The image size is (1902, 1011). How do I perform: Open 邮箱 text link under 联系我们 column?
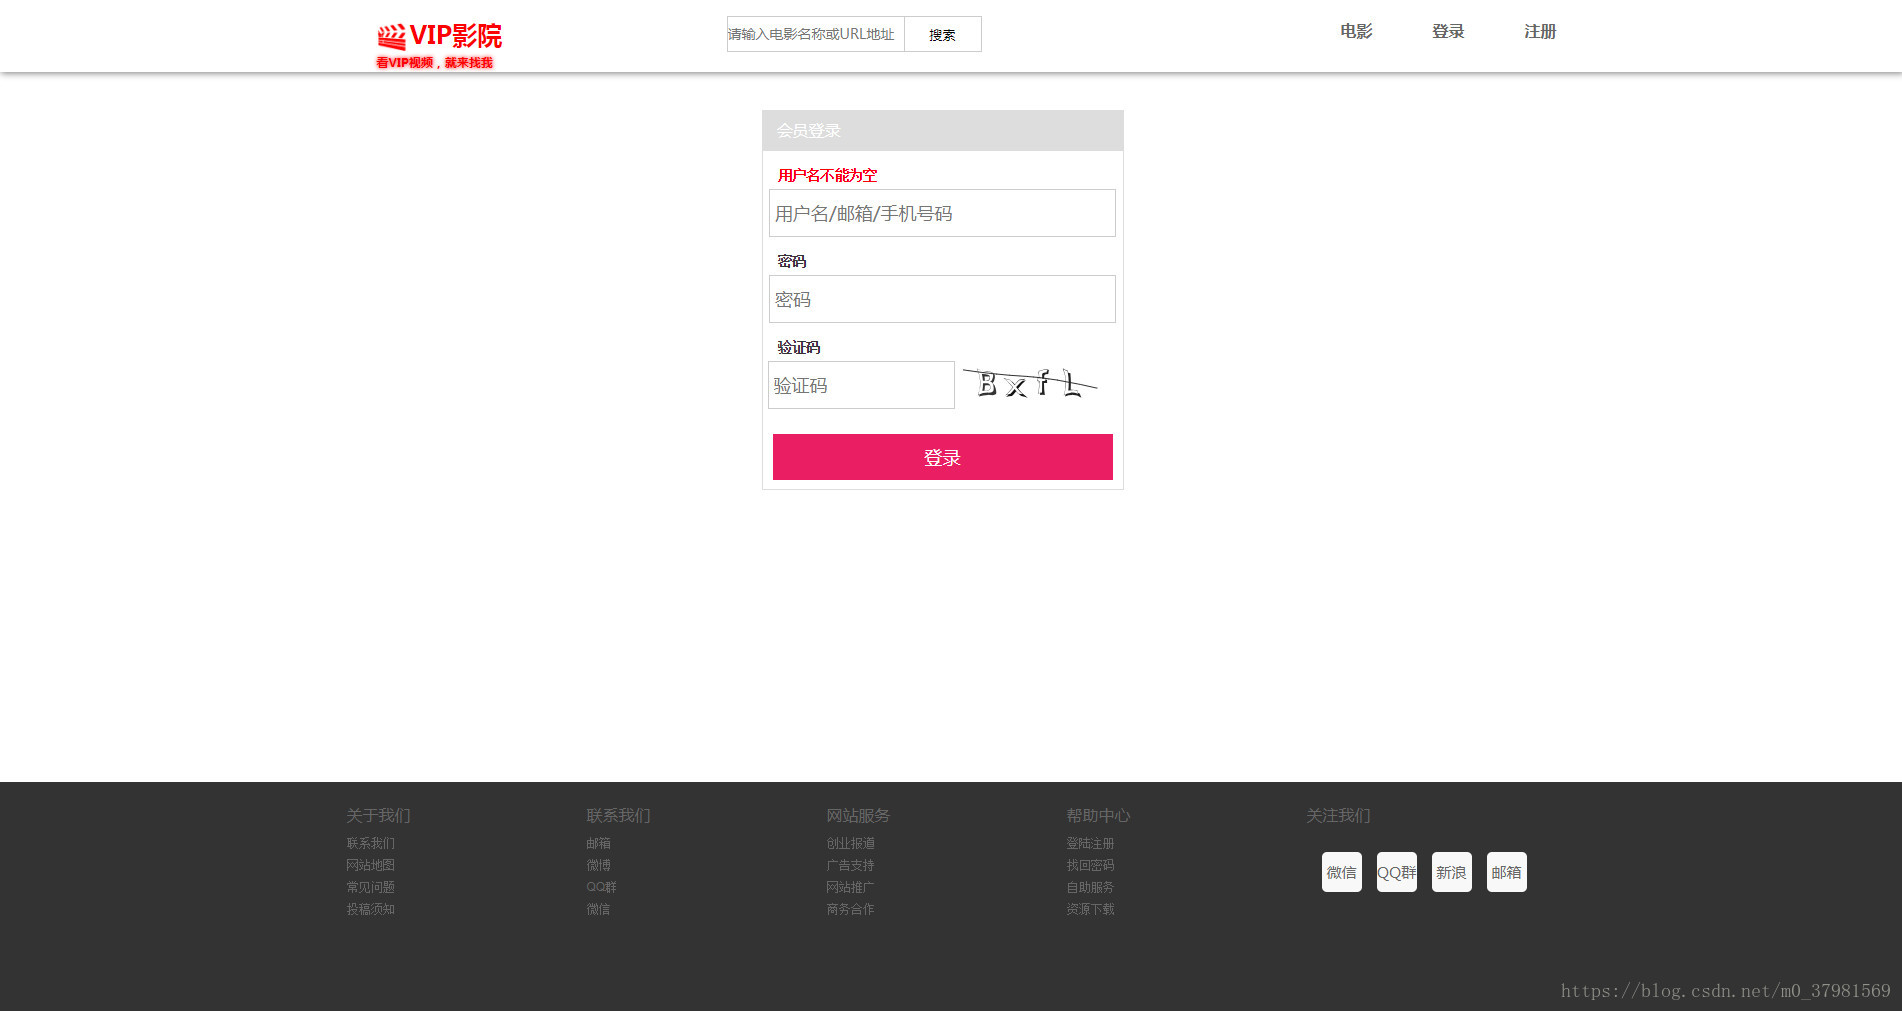[598, 843]
